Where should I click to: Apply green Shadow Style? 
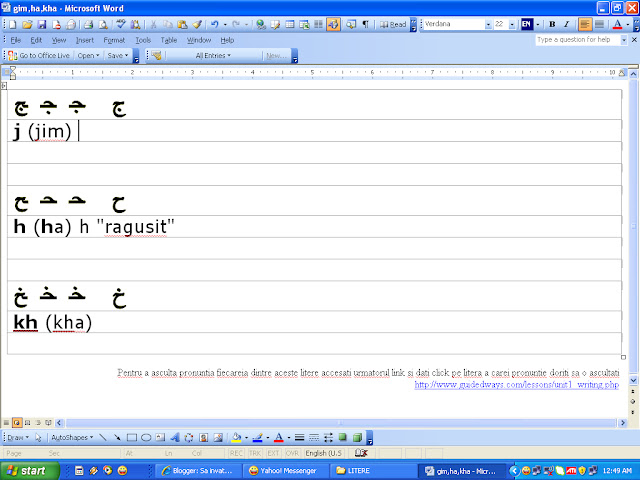click(342, 438)
